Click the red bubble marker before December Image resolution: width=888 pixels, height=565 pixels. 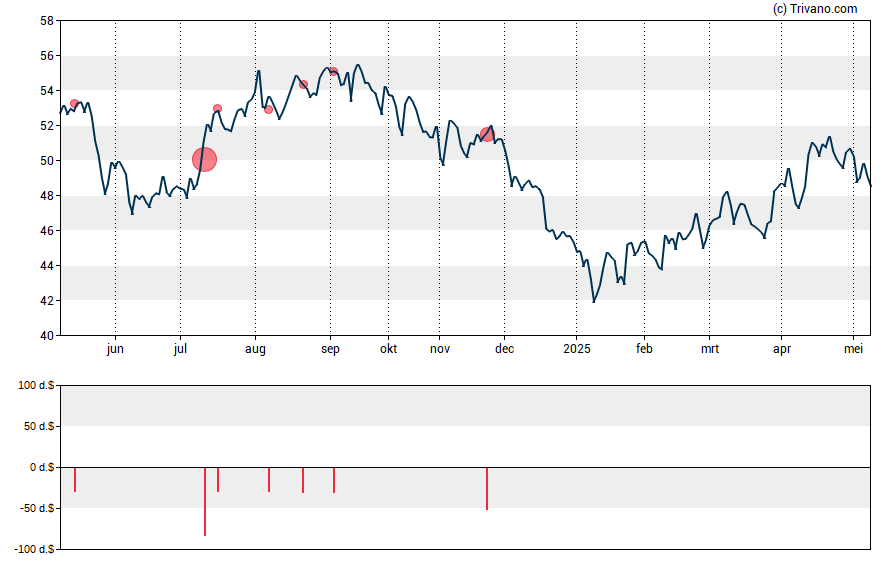[487, 135]
